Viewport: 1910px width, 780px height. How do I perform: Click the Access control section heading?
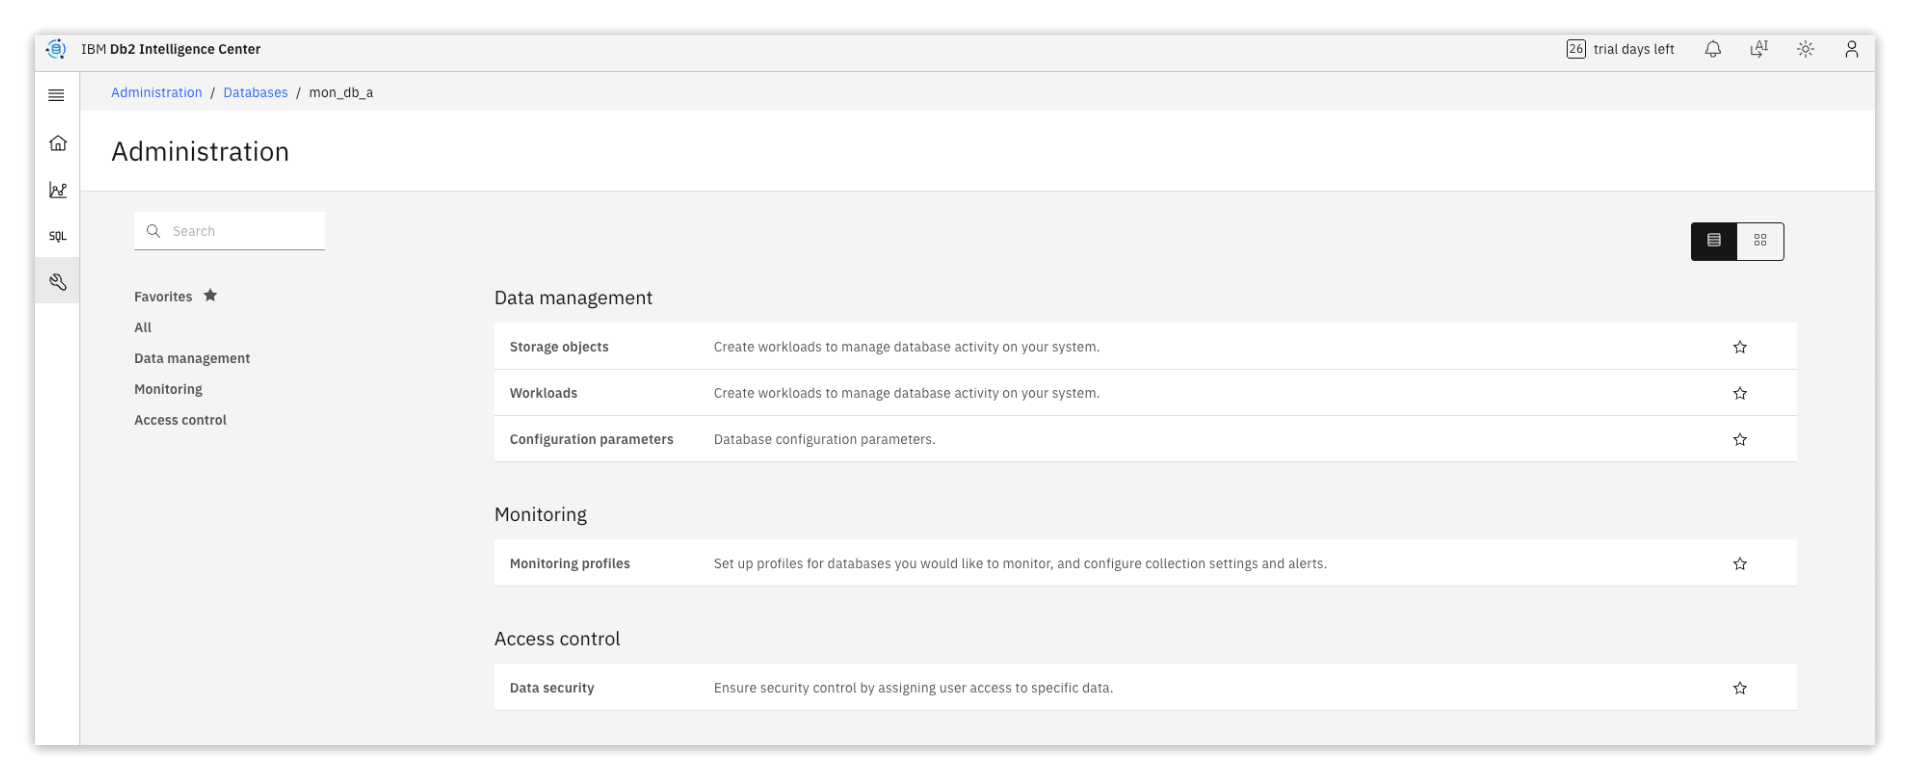click(557, 639)
